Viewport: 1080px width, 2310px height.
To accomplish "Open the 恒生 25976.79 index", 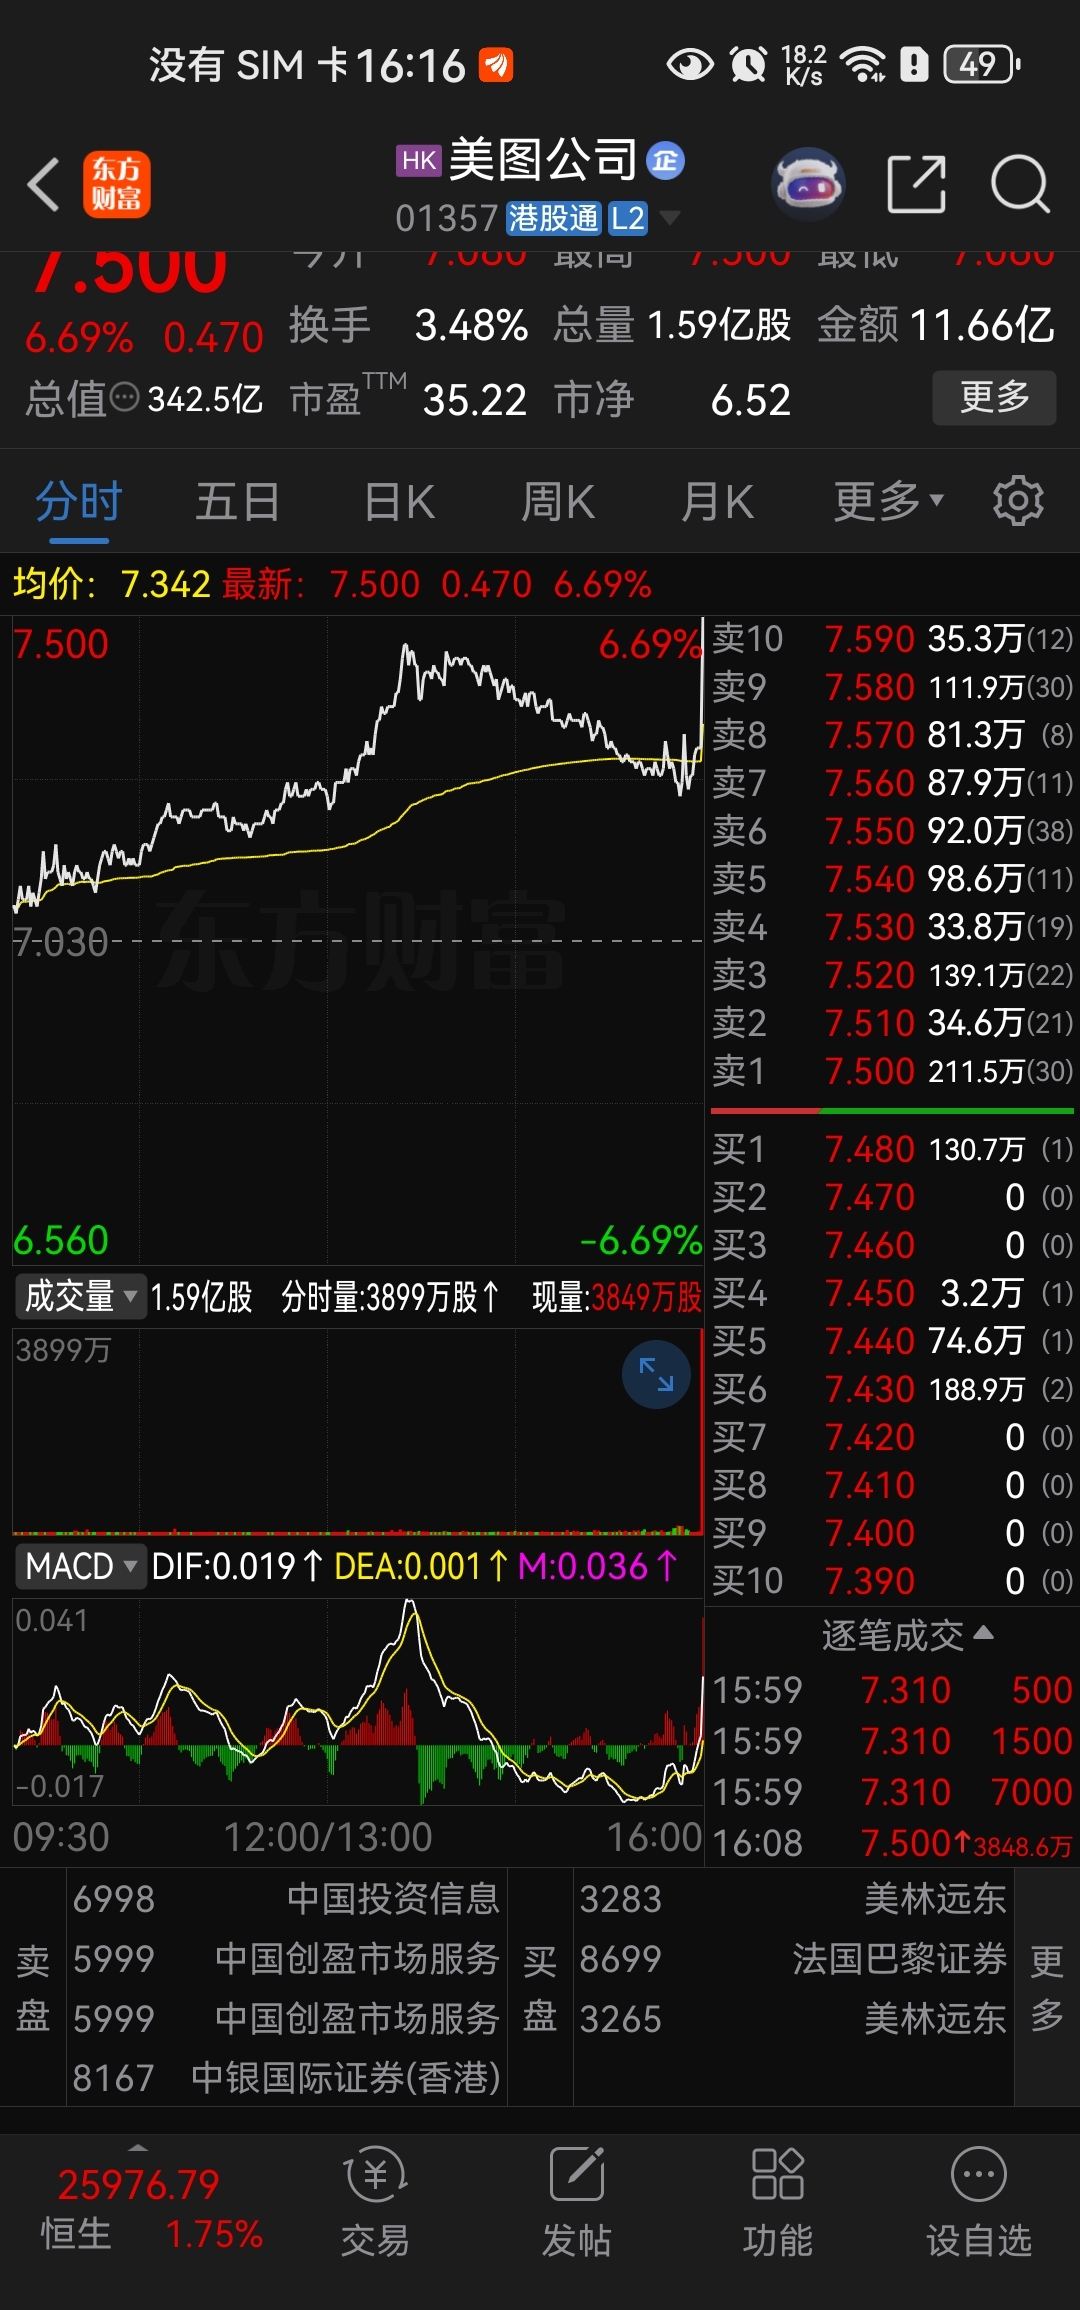I will click(x=151, y=2208).
